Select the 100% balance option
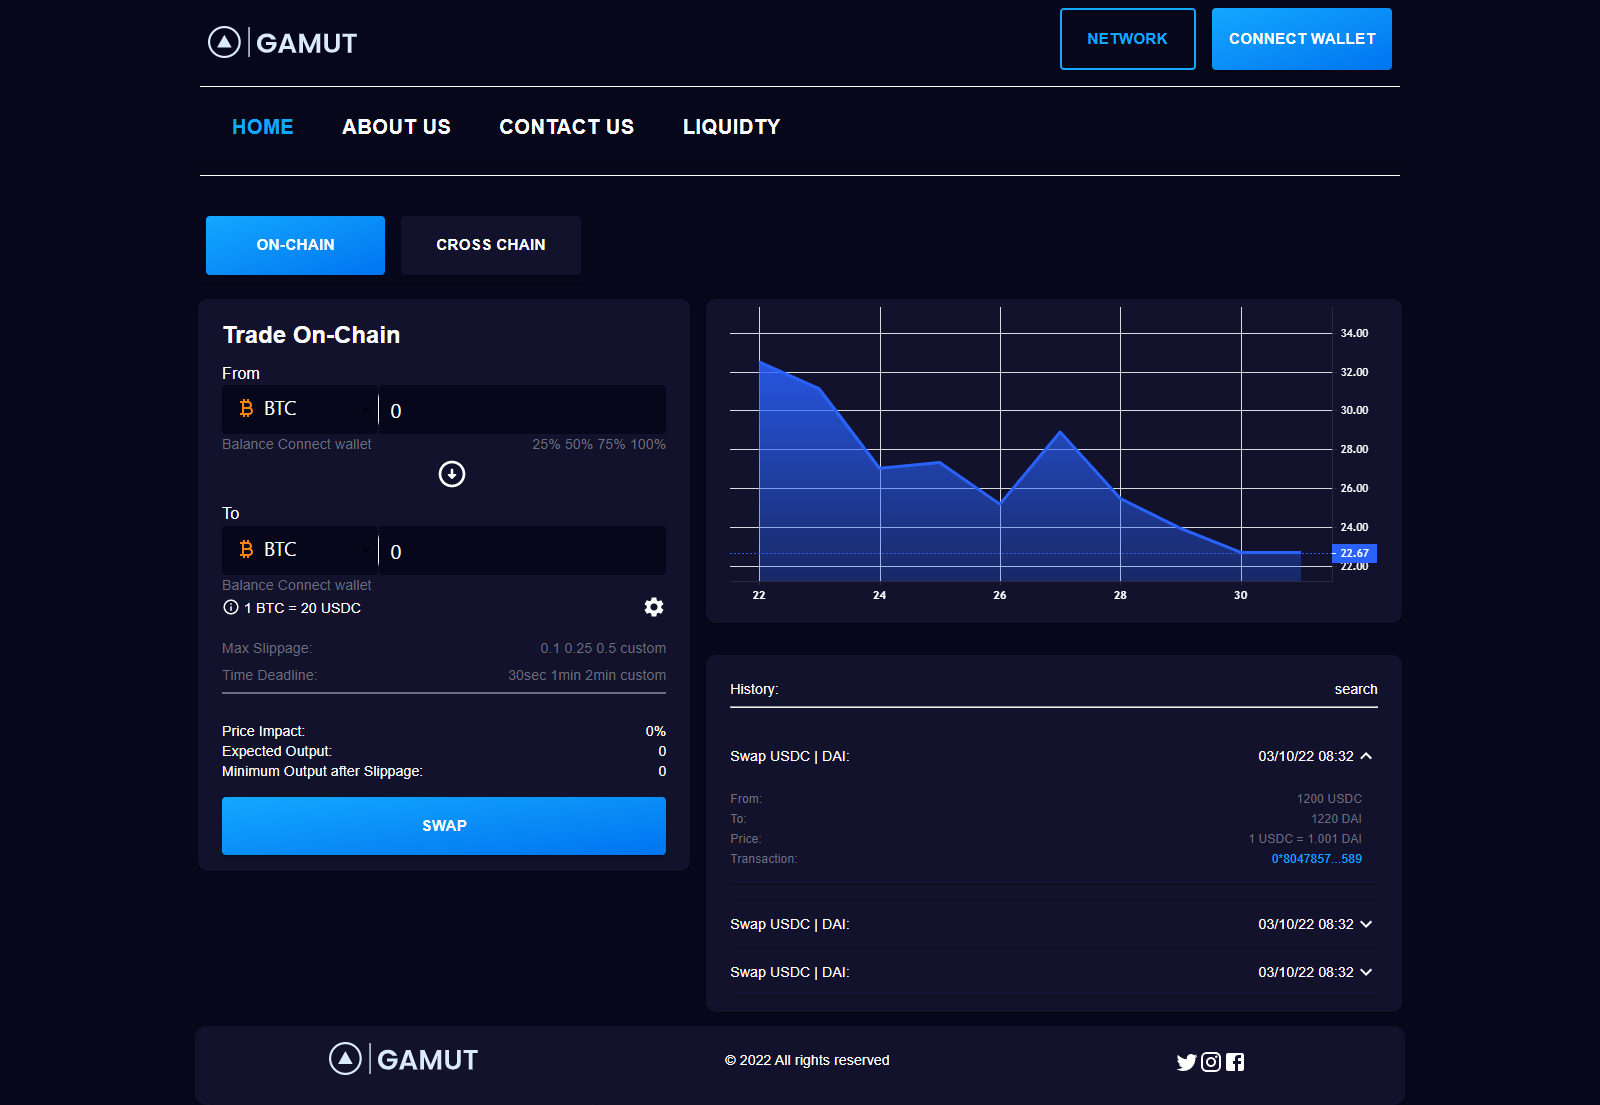This screenshot has width=1600, height=1105. pyautogui.click(x=648, y=444)
